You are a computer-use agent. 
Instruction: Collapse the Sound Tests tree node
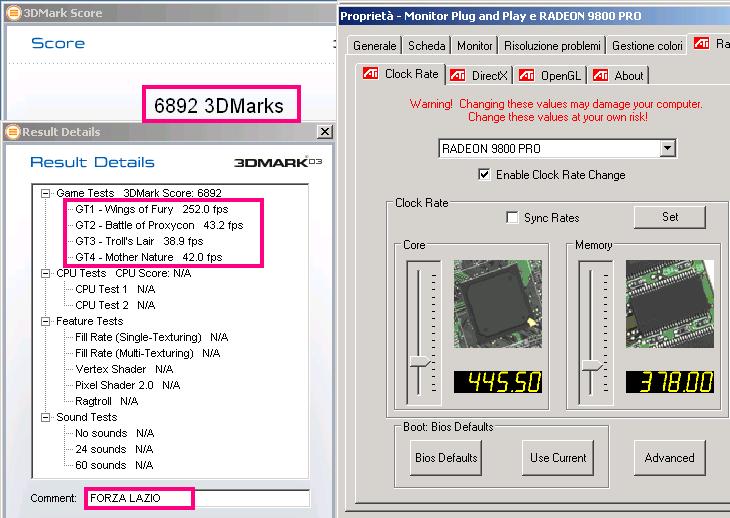click(45, 417)
